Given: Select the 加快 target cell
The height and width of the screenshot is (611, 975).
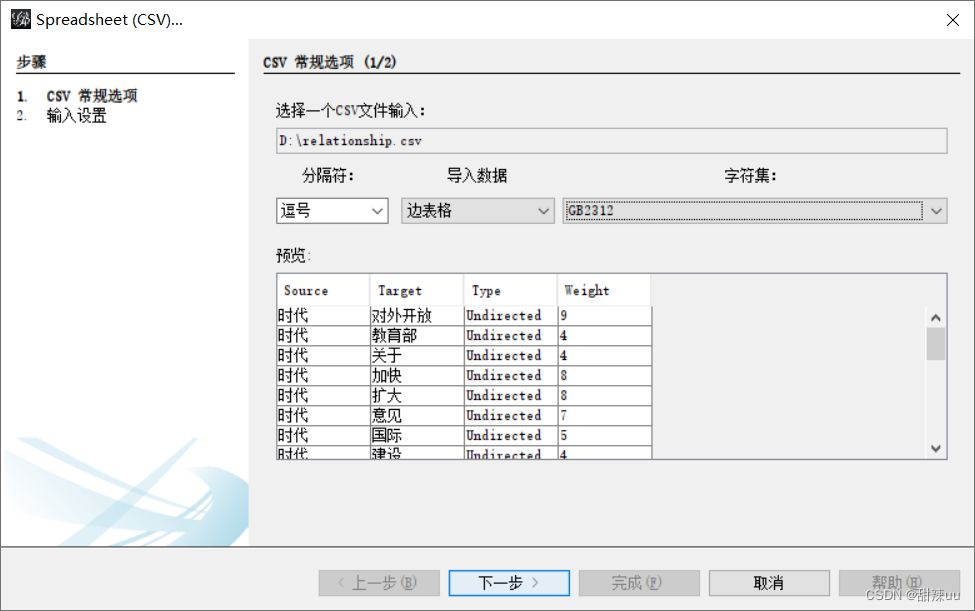Looking at the screenshot, I should pyautogui.click(x=417, y=375).
